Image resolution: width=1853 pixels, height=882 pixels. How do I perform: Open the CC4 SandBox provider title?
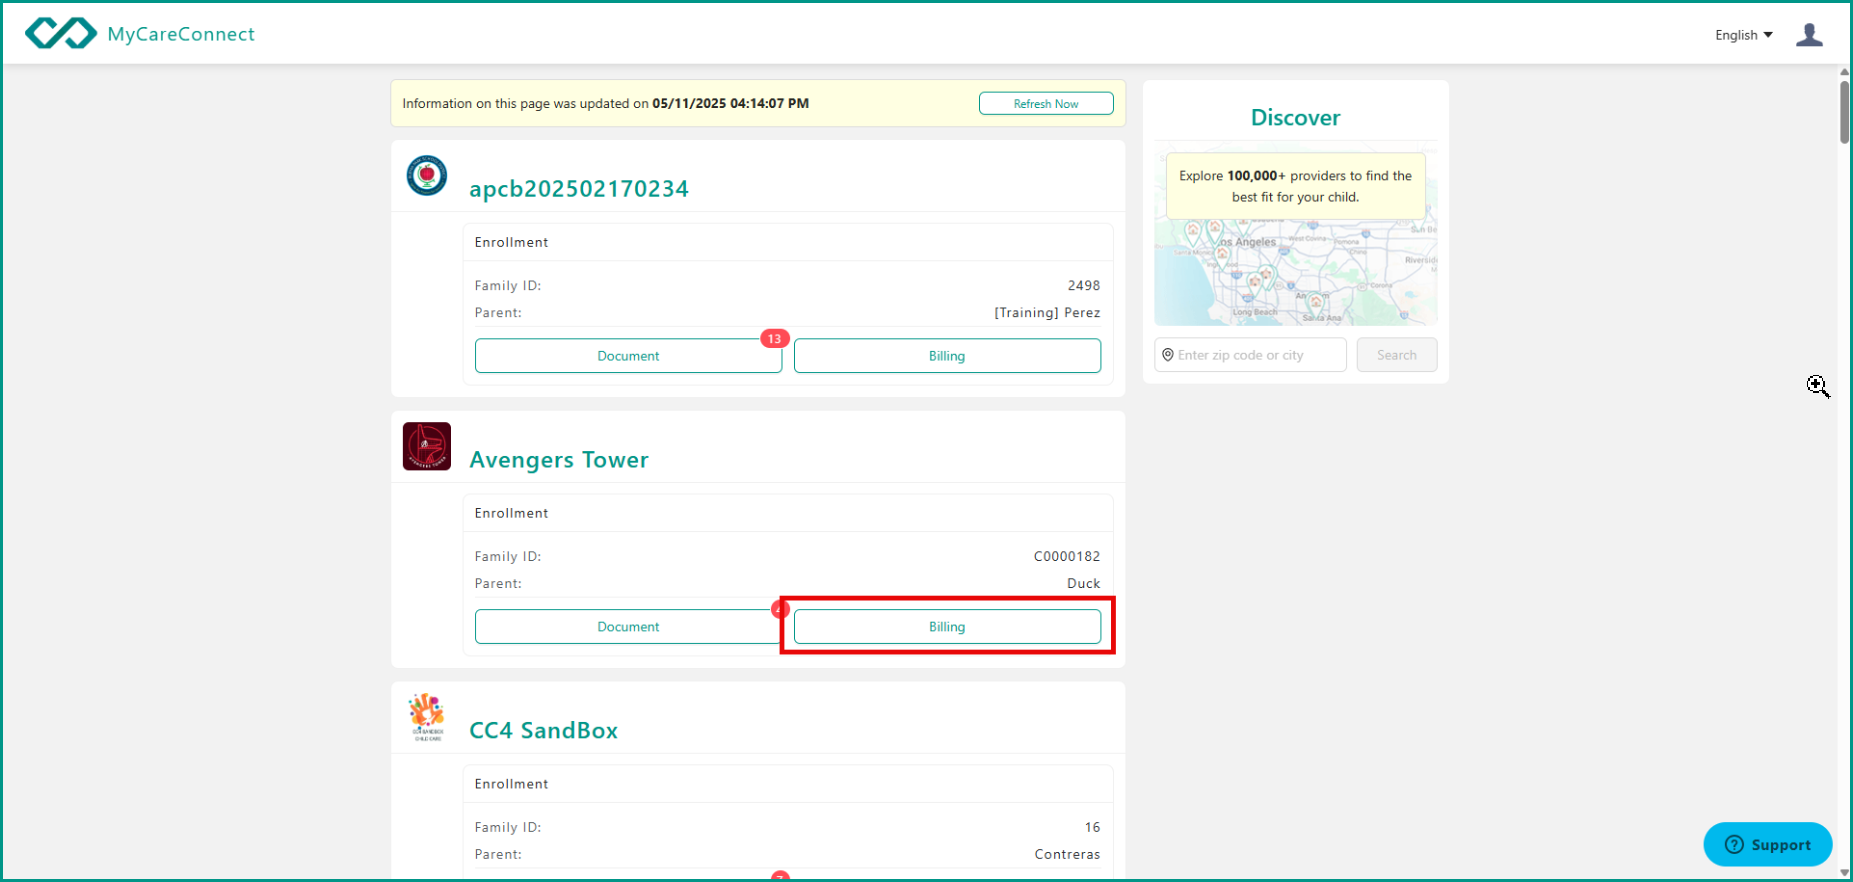point(544,731)
